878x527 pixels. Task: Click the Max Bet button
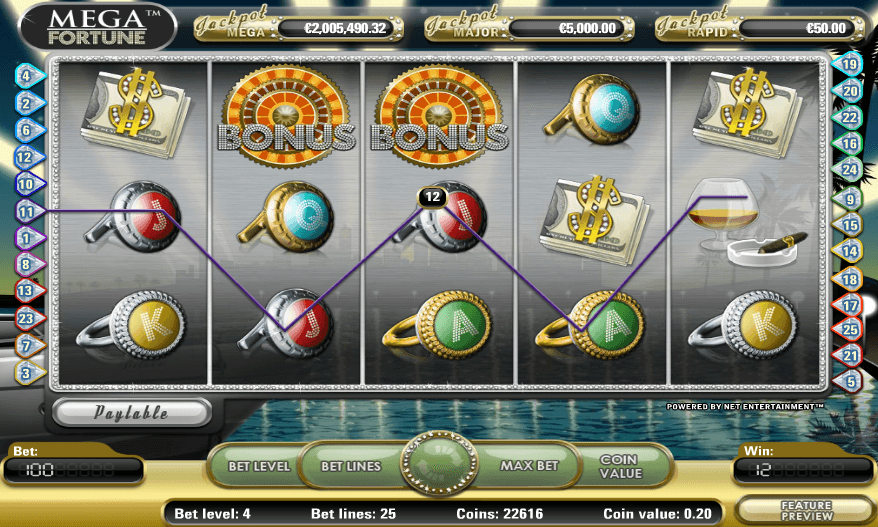529,466
